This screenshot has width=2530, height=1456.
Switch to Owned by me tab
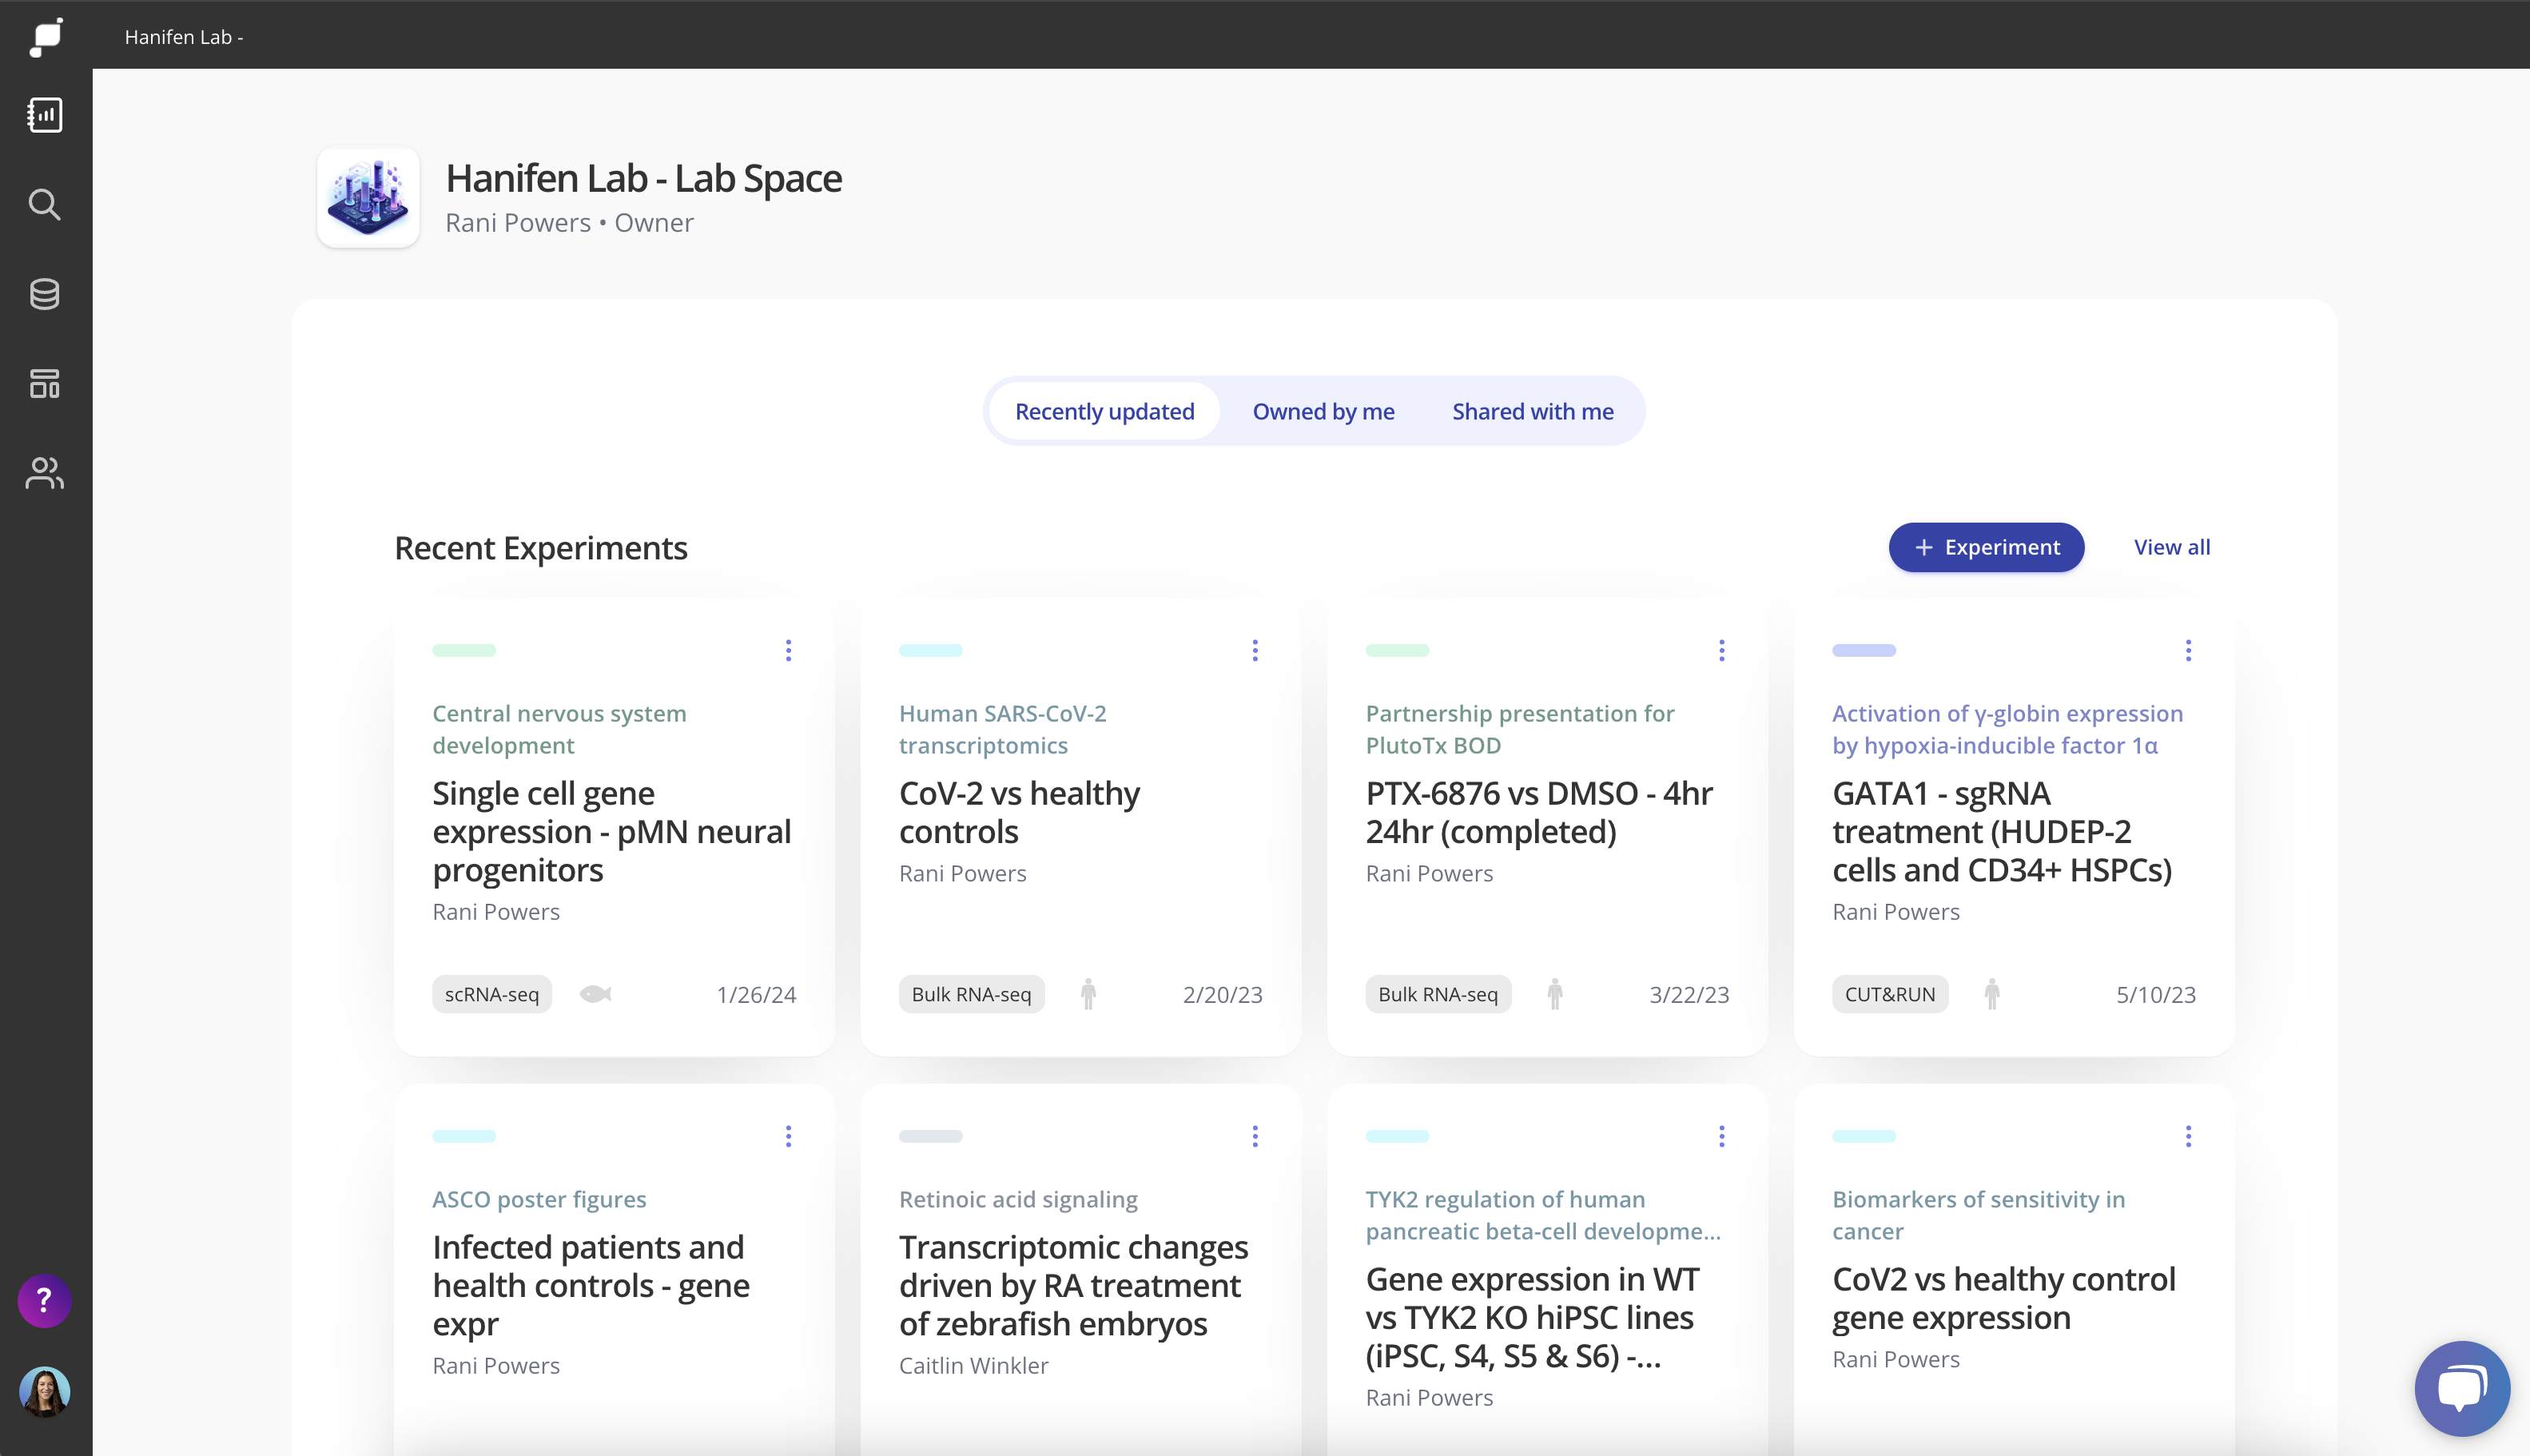pyautogui.click(x=1323, y=411)
